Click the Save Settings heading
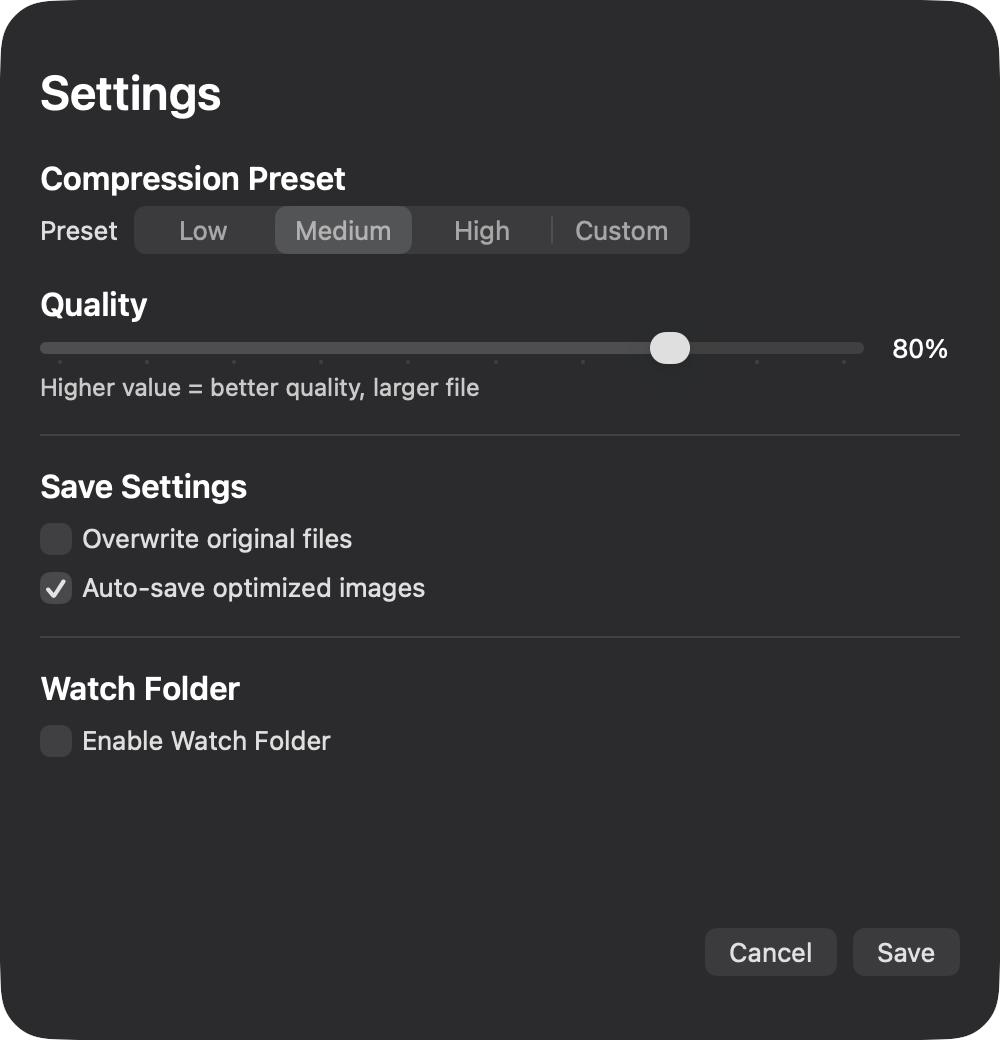 (x=143, y=487)
